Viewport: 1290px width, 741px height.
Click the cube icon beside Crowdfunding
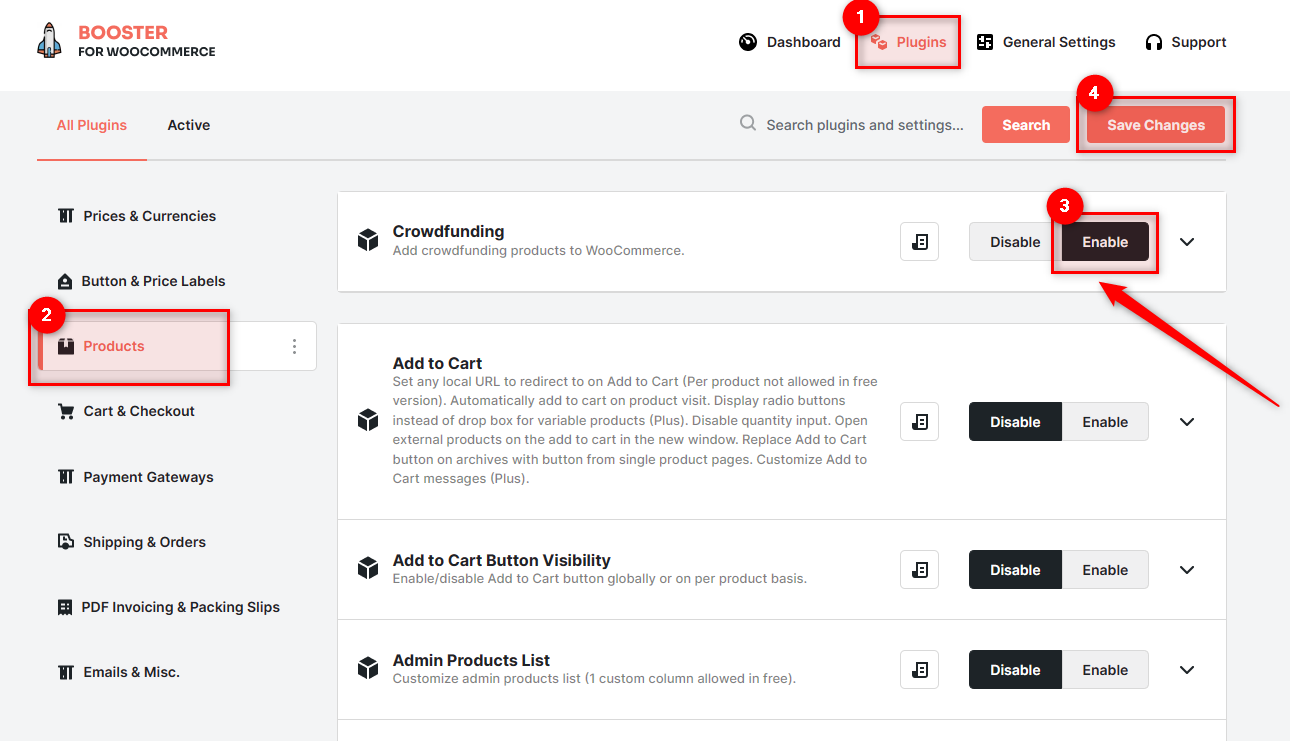click(368, 240)
